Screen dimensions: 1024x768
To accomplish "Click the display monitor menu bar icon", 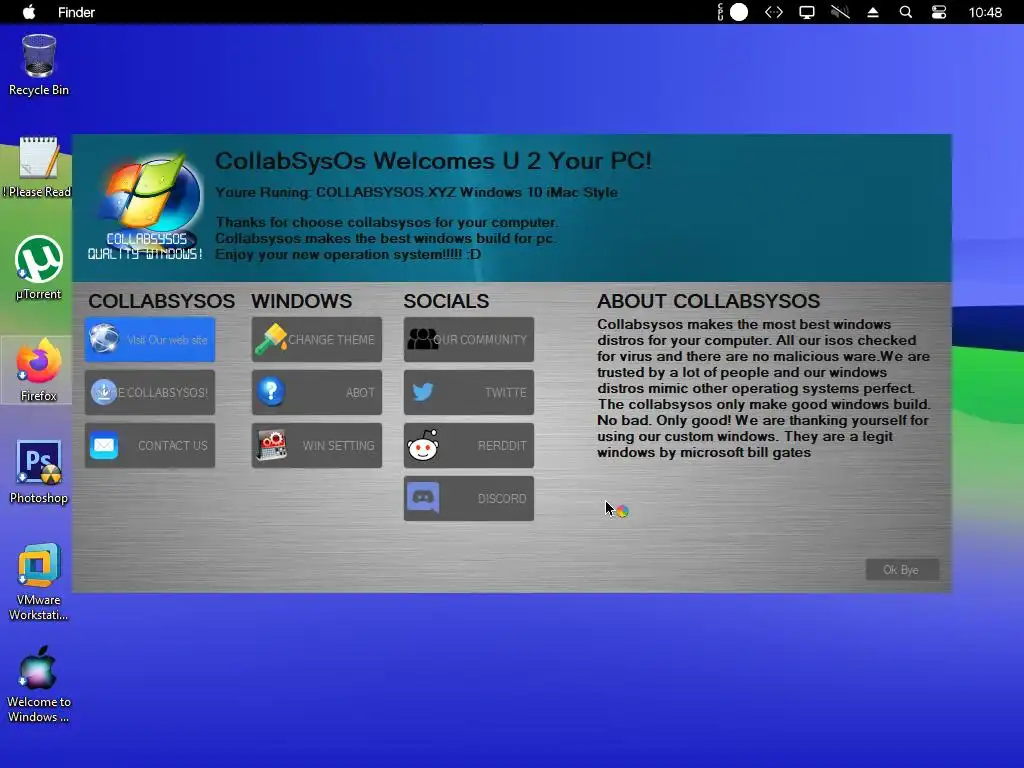I will coord(807,12).
